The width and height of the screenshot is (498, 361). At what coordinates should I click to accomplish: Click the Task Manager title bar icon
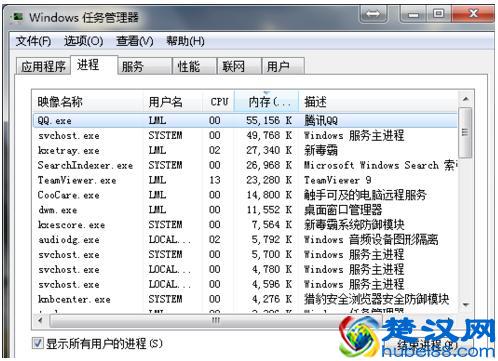[x=17, y=16]
